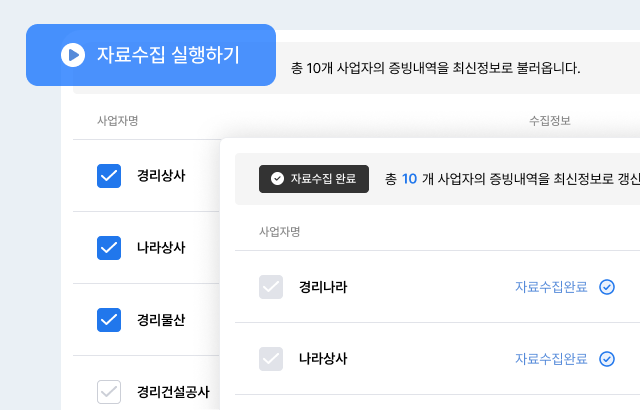Check the 경리건설공사 checkbox
The width and height of the screenshot is (640, 410).
pos(109,392)
